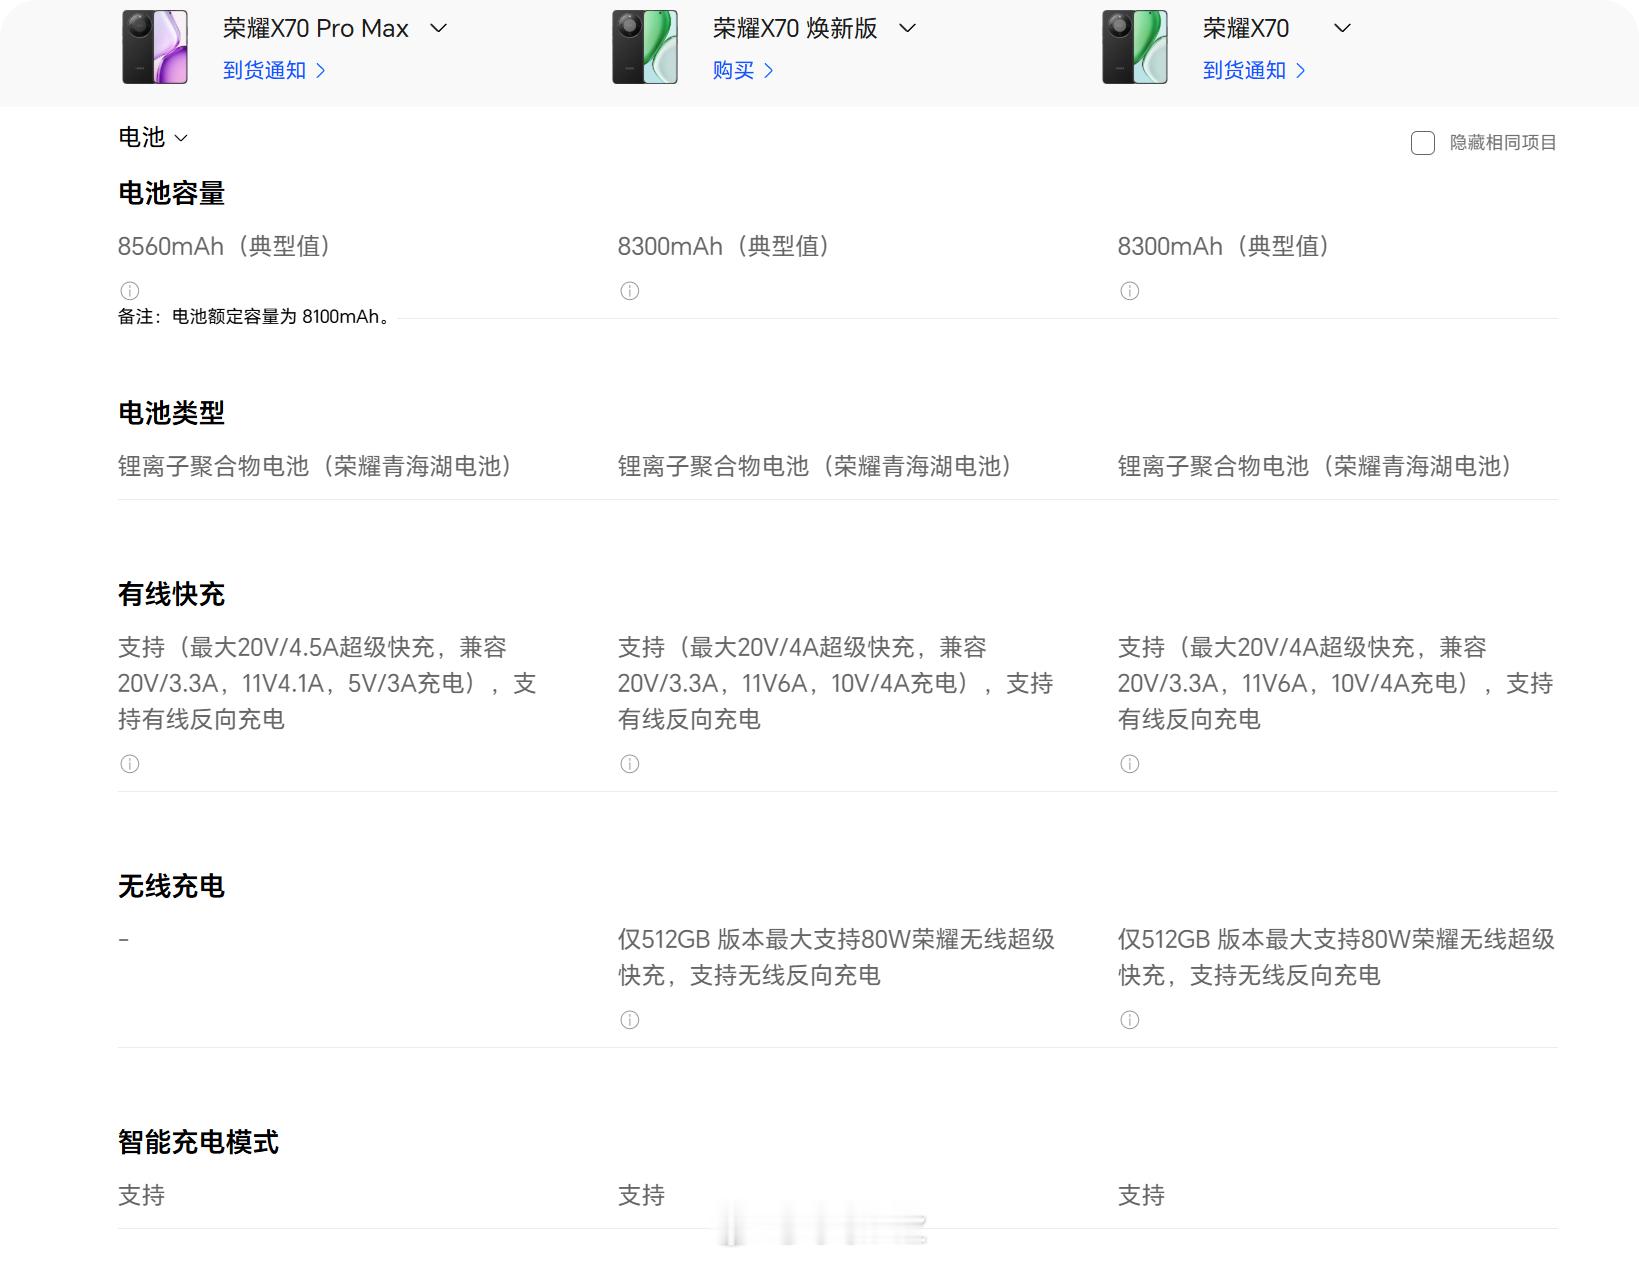Screen dimensions: 1639x1262
Task: Click 购买 for 荣耀X70 焕新版
Action: pos(743,70)
